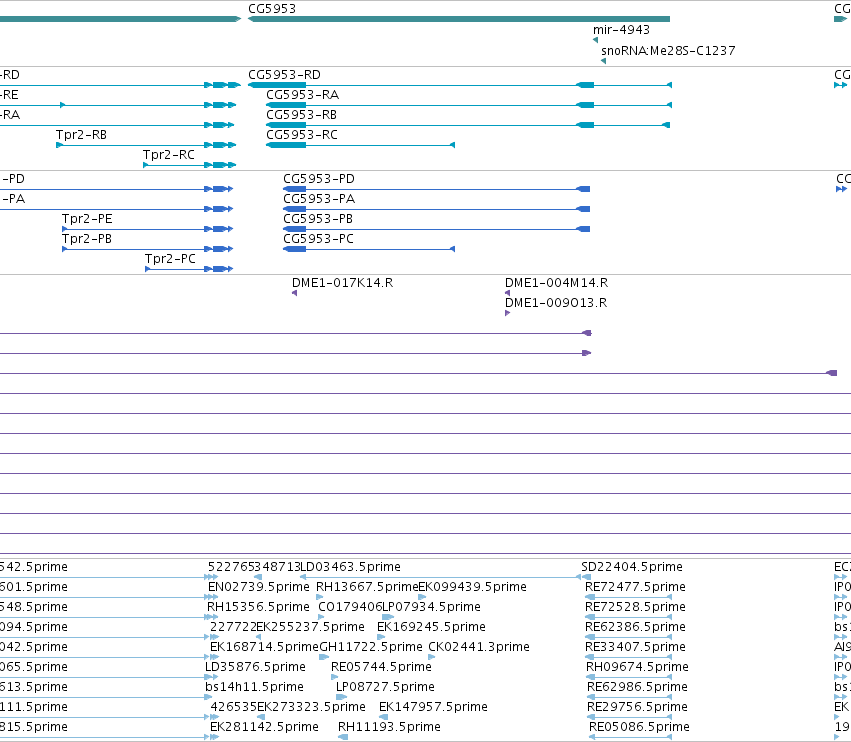
Task: Open the RE62986.5prime EST label
Action: pyautogui.click(x=637, y=687)
